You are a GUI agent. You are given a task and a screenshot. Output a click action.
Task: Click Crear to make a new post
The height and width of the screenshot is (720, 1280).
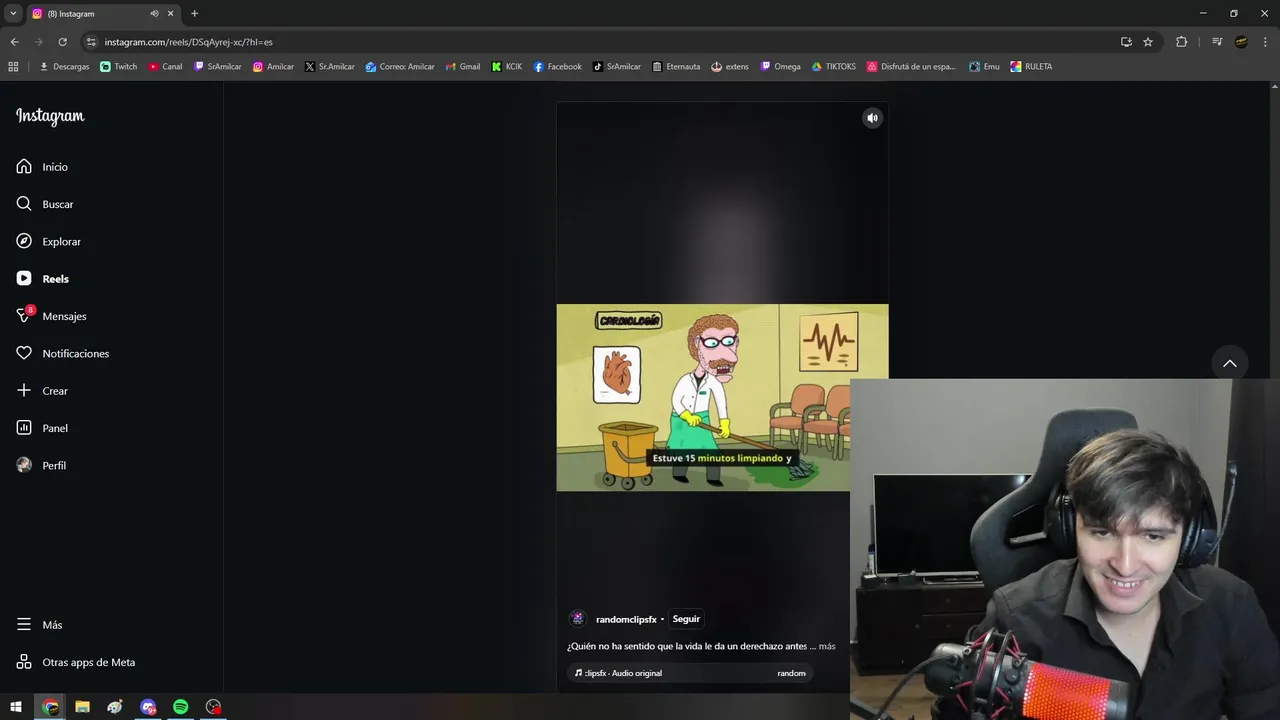point(42,391)
